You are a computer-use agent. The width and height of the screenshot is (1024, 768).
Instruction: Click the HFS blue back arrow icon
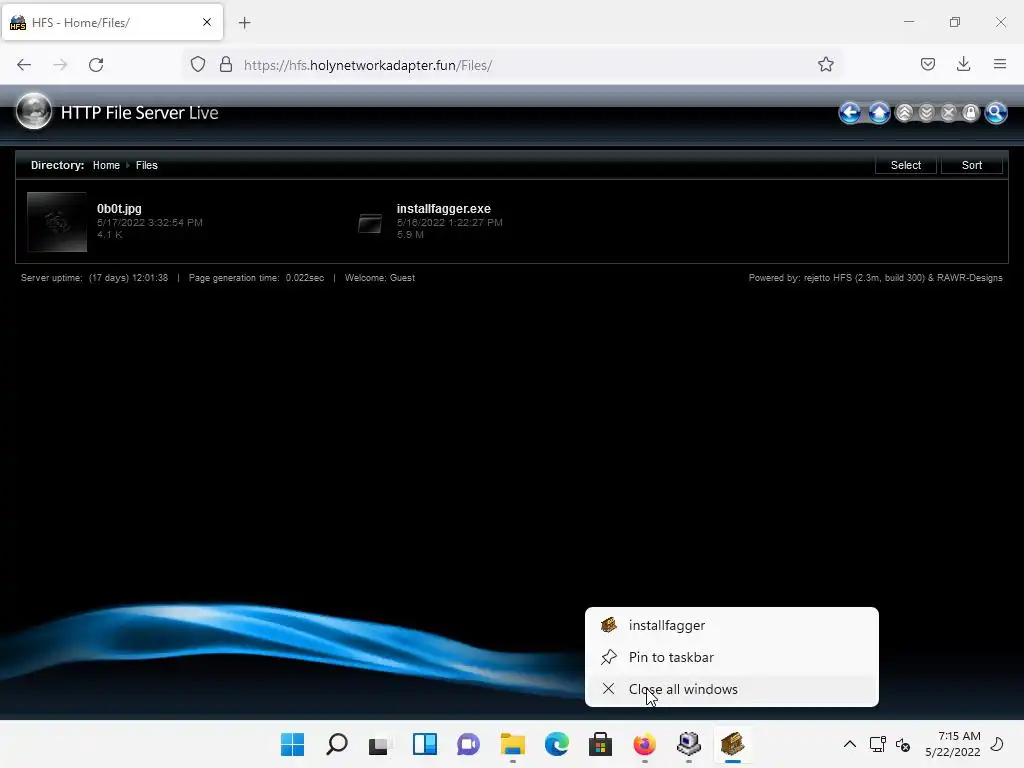click(850, 113)
